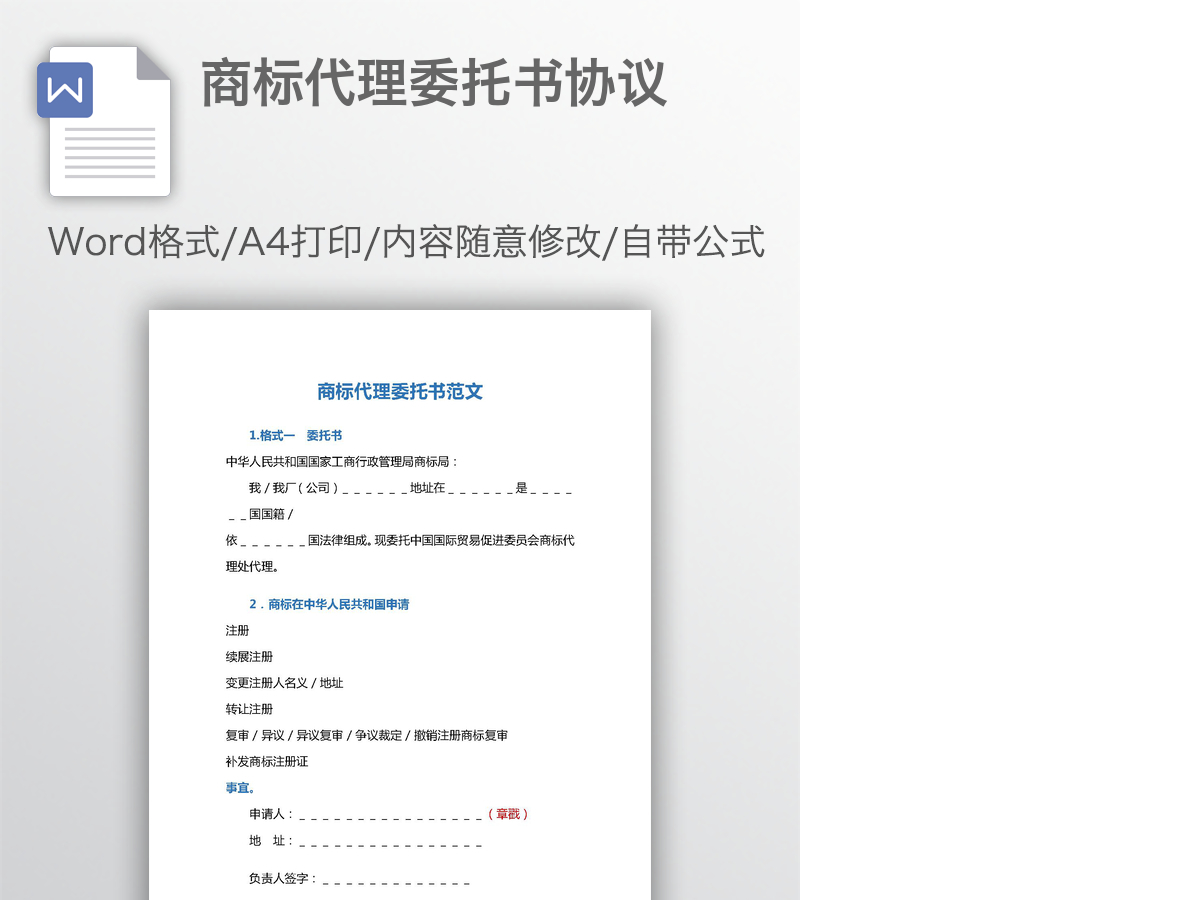Click the list item 补发商标注册证
Image resolution: width=1200 pixels, height=900 pixels.
(x=267, y=762)
